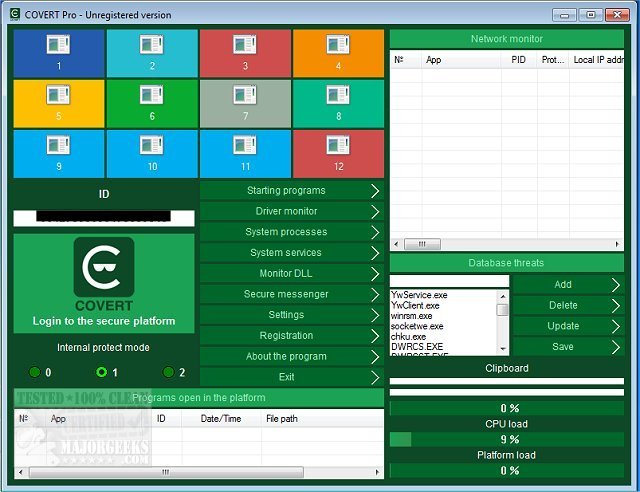Select internal protect mode 2
This screenshot has width=640, height=492.
168,372
